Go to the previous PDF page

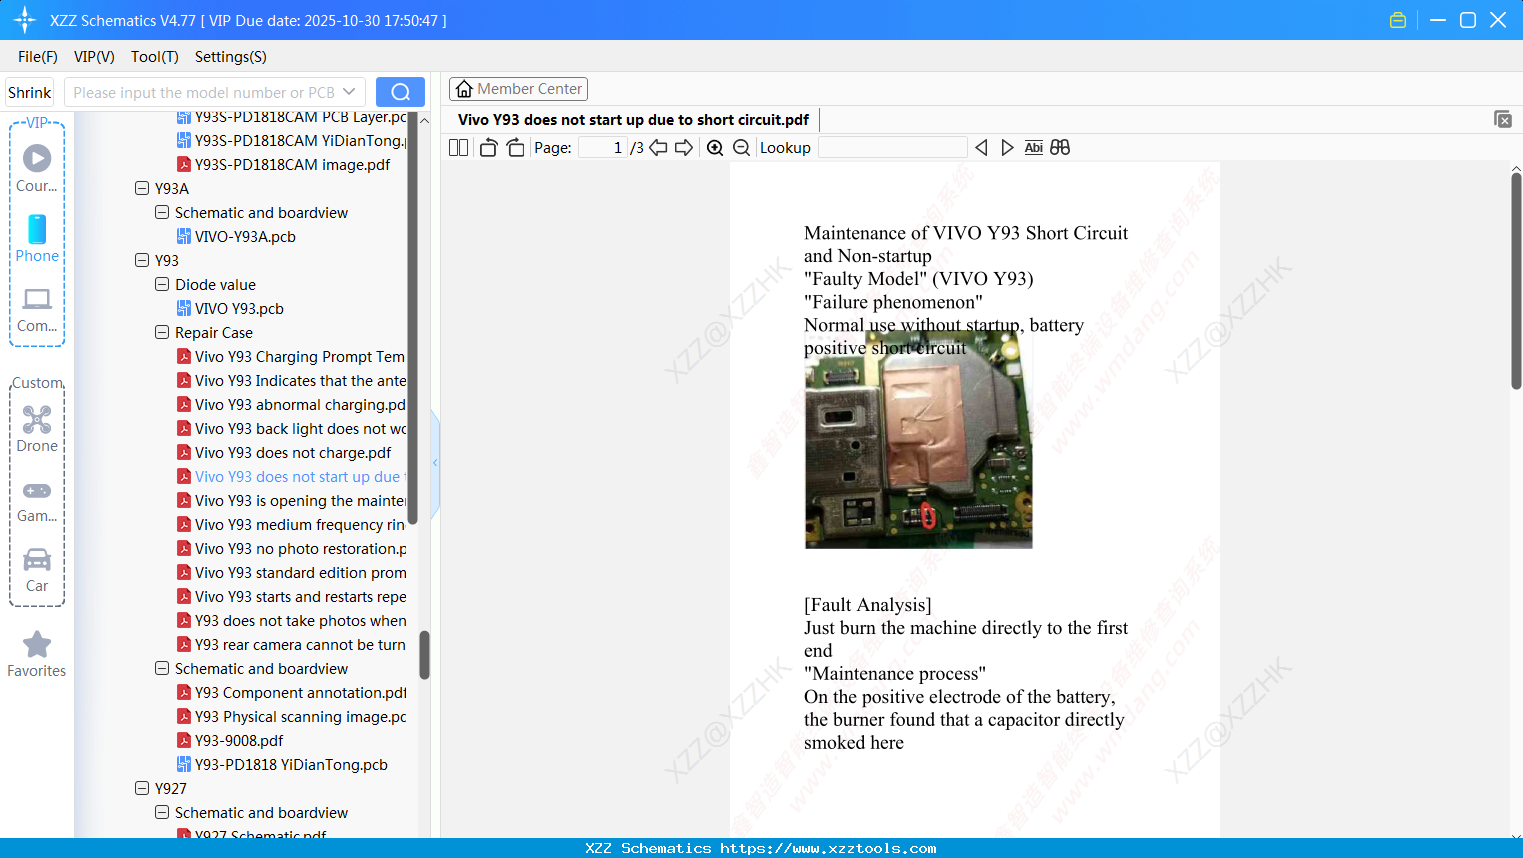point(658,148)
